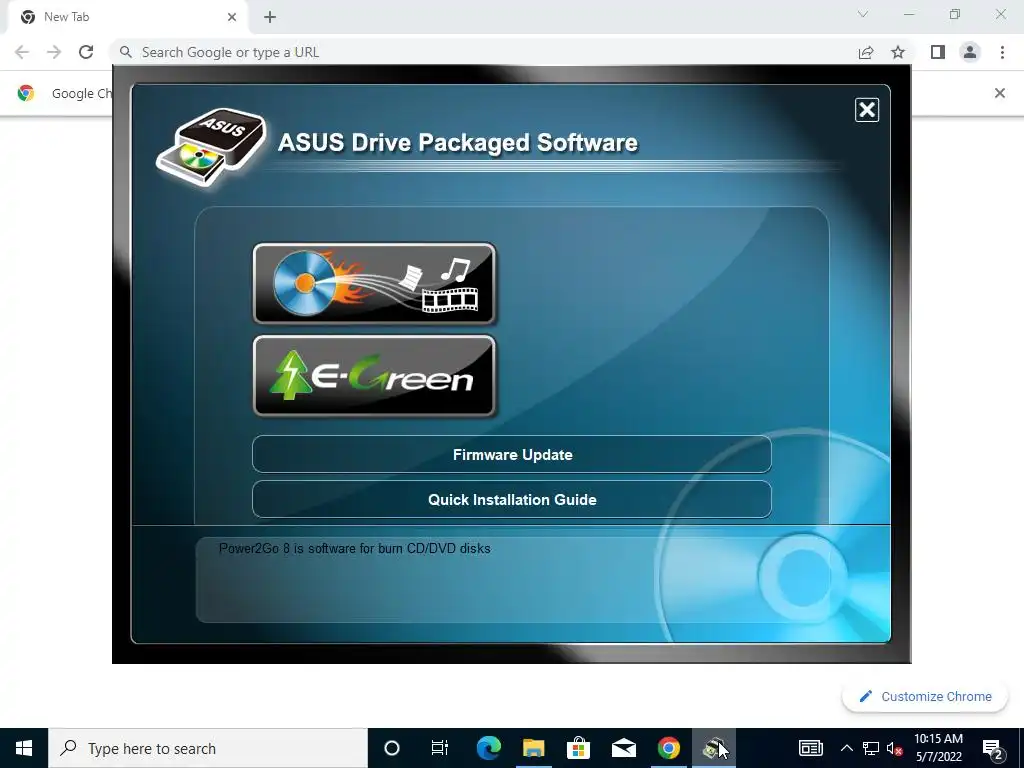This screenshot has width=1024, height=768.
Task: Open Microsoft Store from taskbar
Action: point(579,748)
